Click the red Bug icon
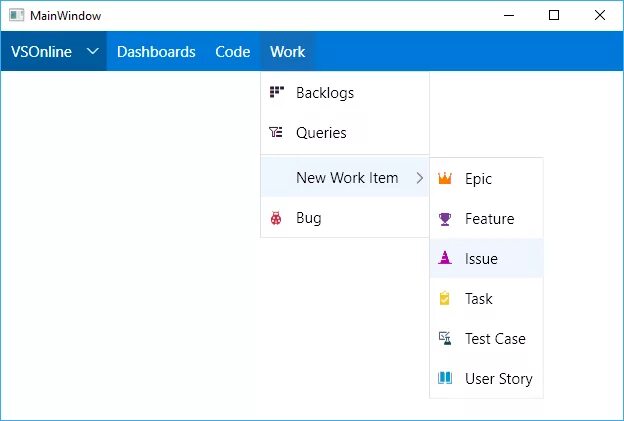This screenshot has height=421, width=624. [276, 218]
